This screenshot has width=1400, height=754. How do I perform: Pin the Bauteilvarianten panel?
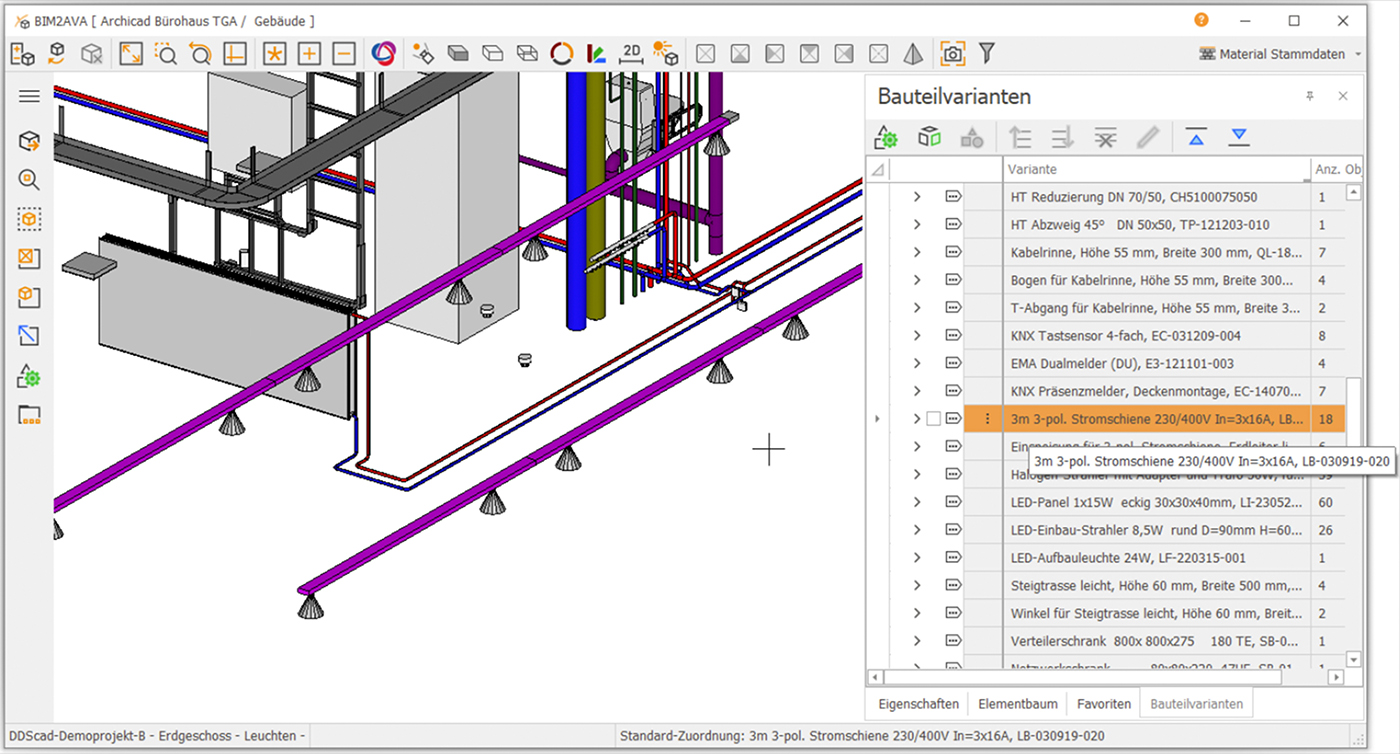pos(1309,96)
